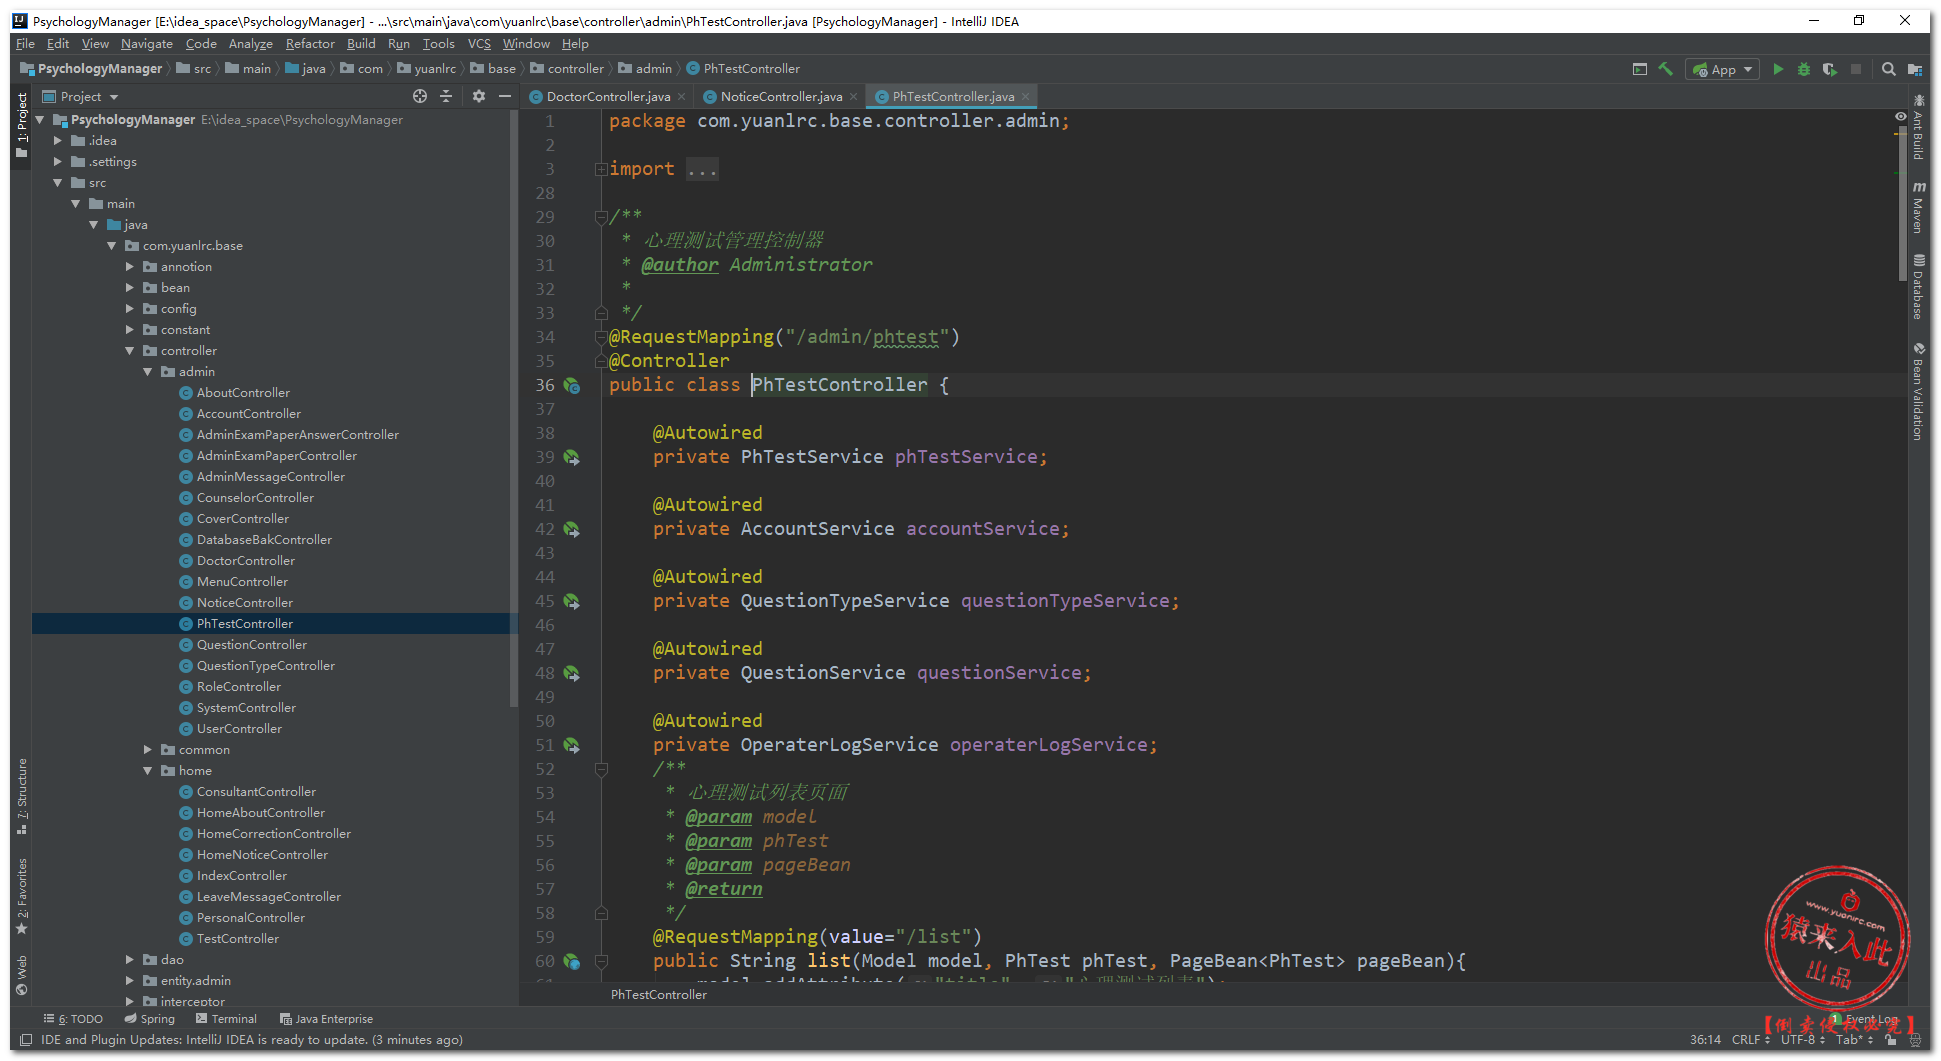Click autowired gutter icon on line 39
This screenshot has width=1941, height=1061.
572,457
